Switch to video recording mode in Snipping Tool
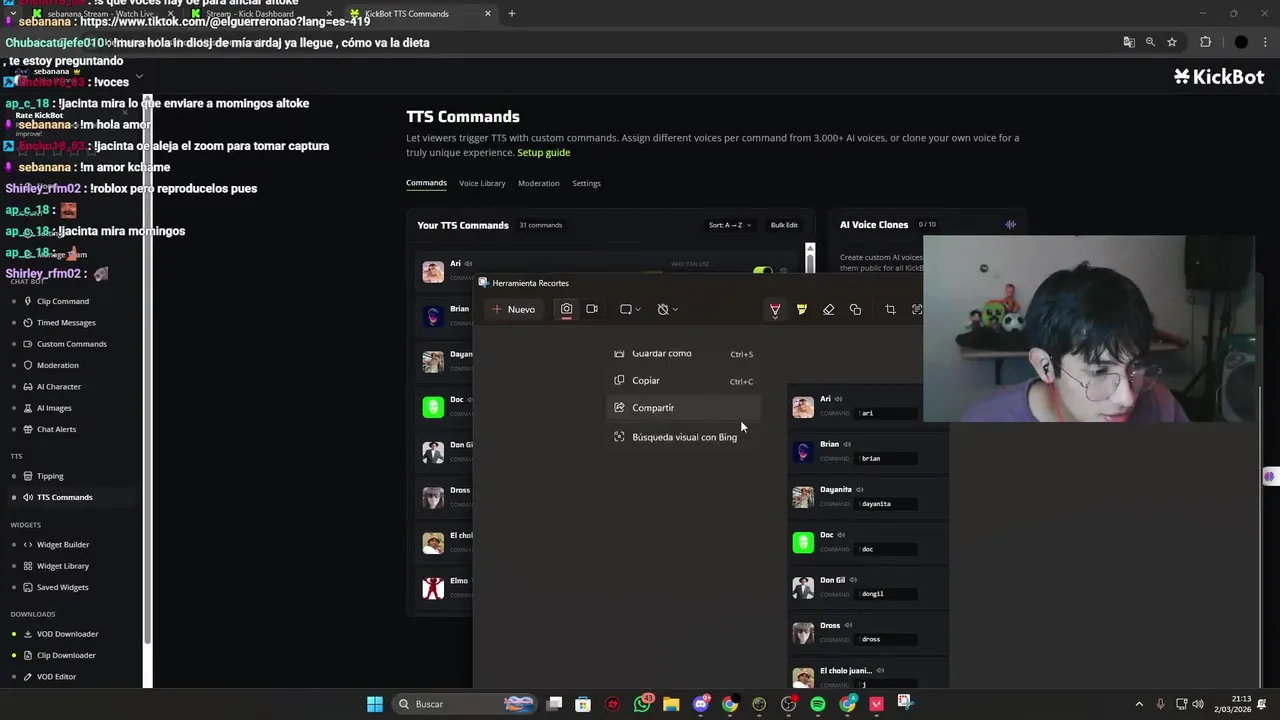This screenshot has width=1280, height=720. (592, 309)
